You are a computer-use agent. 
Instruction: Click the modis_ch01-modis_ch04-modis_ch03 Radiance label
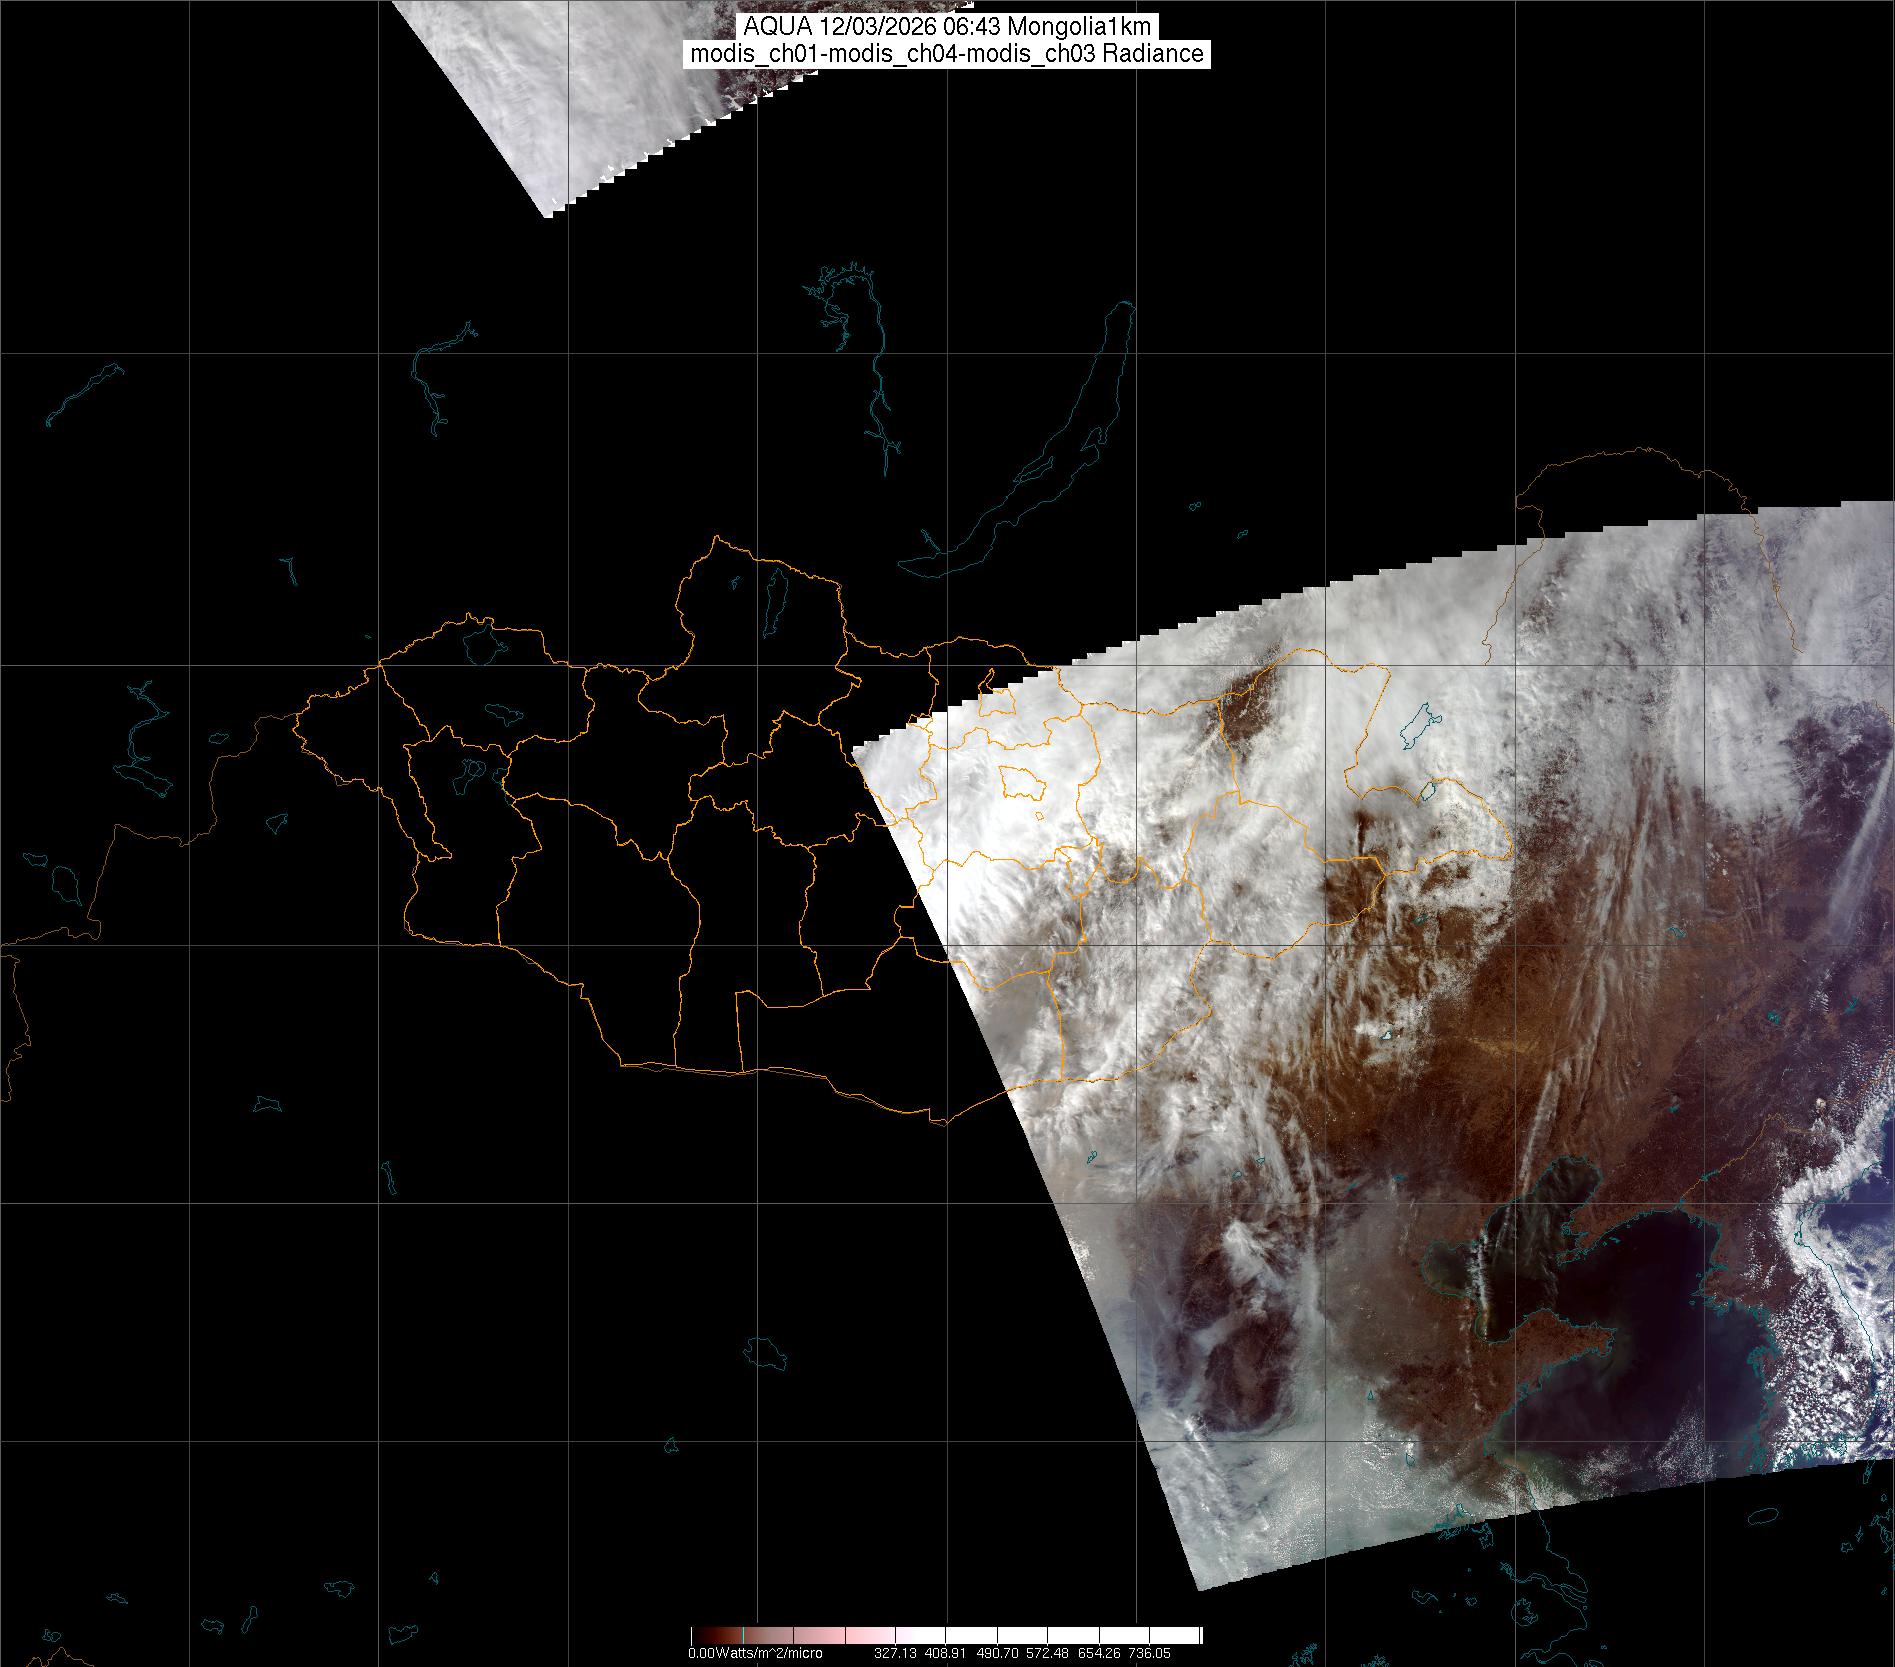[947, 54]
